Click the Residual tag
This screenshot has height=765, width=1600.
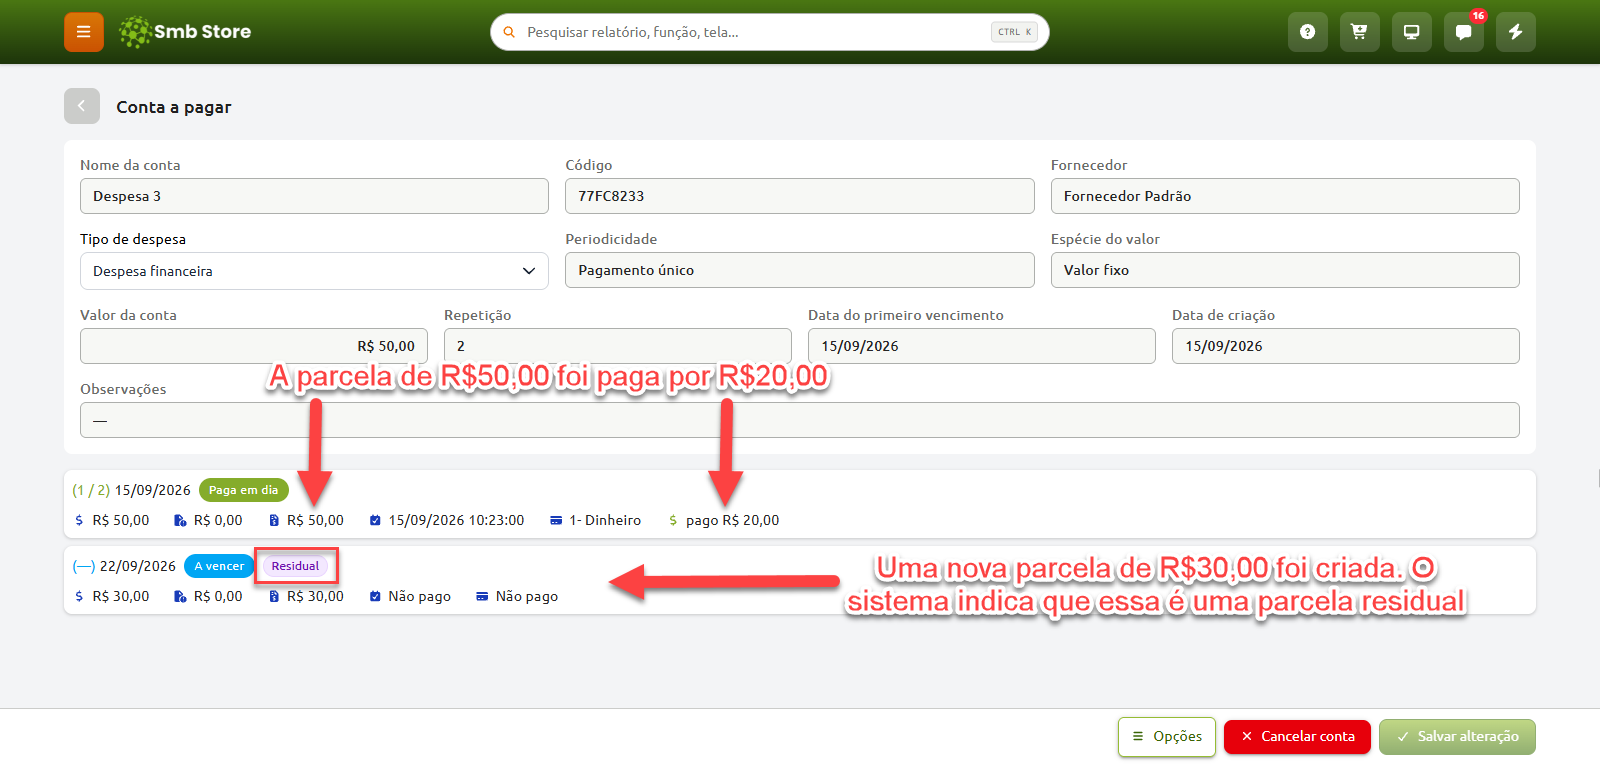click(x=295, y=566)
